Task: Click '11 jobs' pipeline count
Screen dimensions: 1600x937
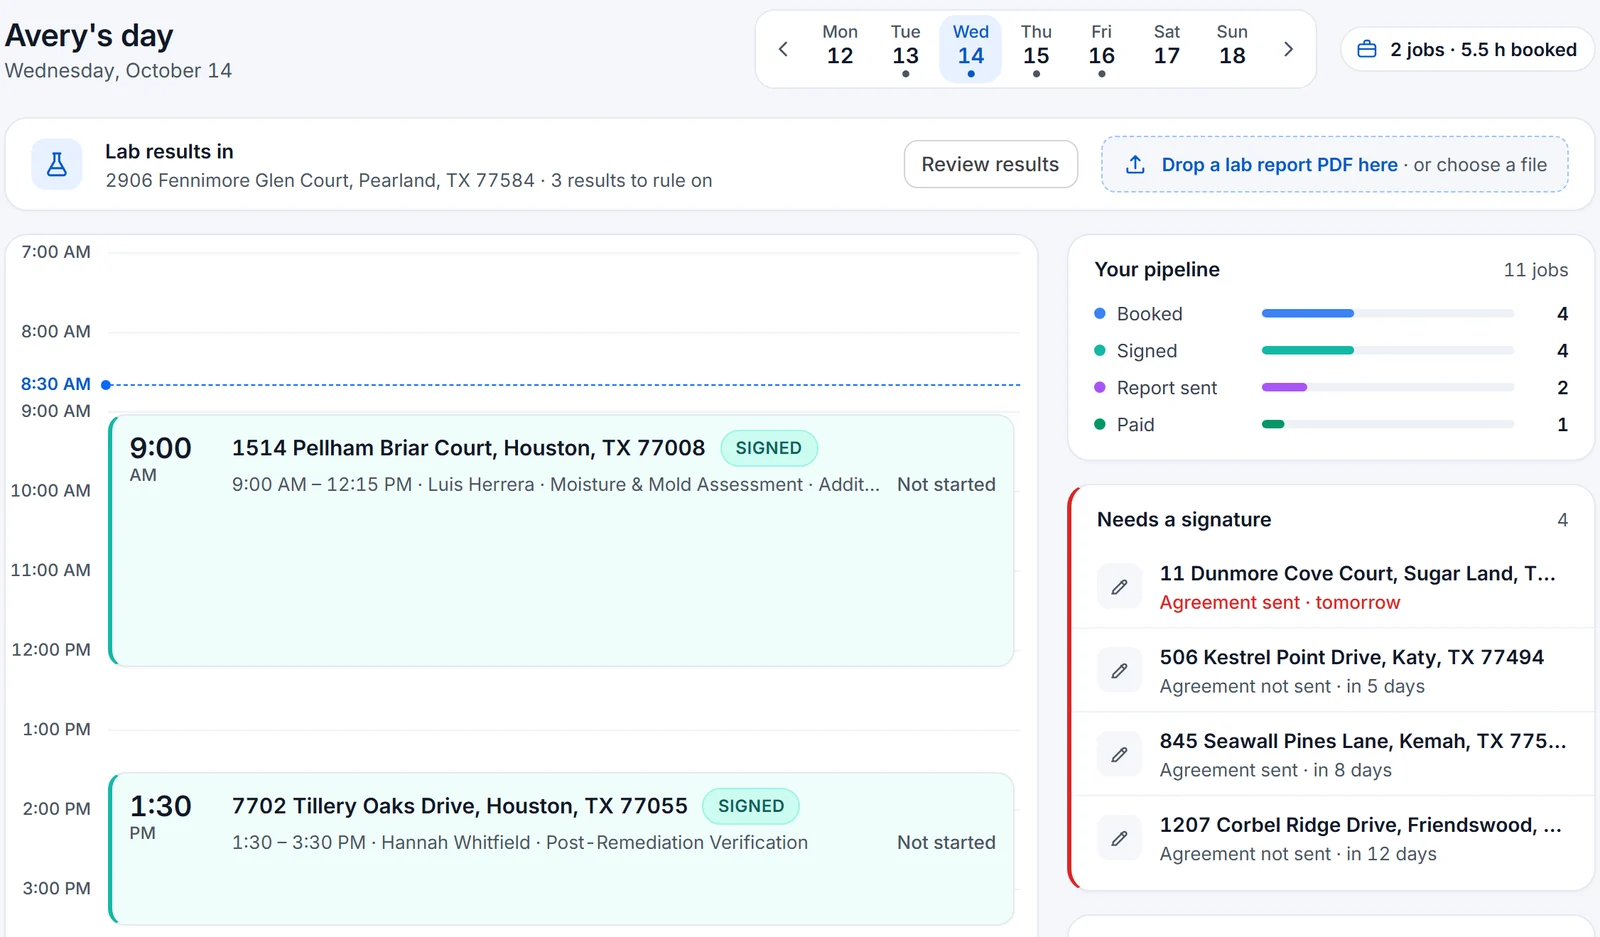Action: click(1535, 270)
